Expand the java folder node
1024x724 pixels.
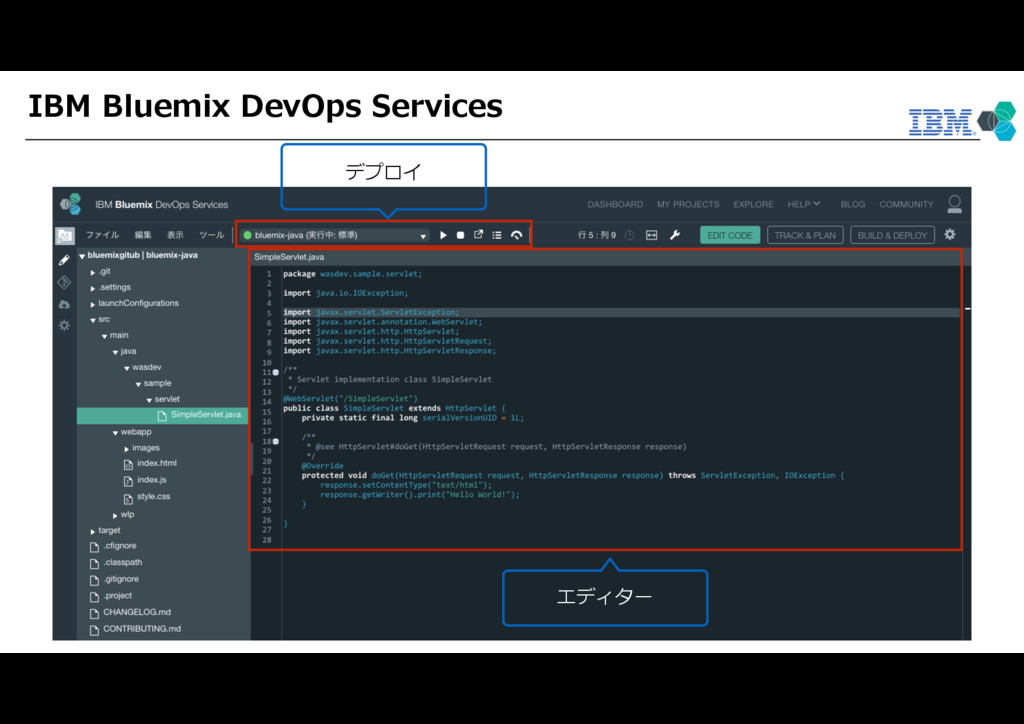click(115, 352)
